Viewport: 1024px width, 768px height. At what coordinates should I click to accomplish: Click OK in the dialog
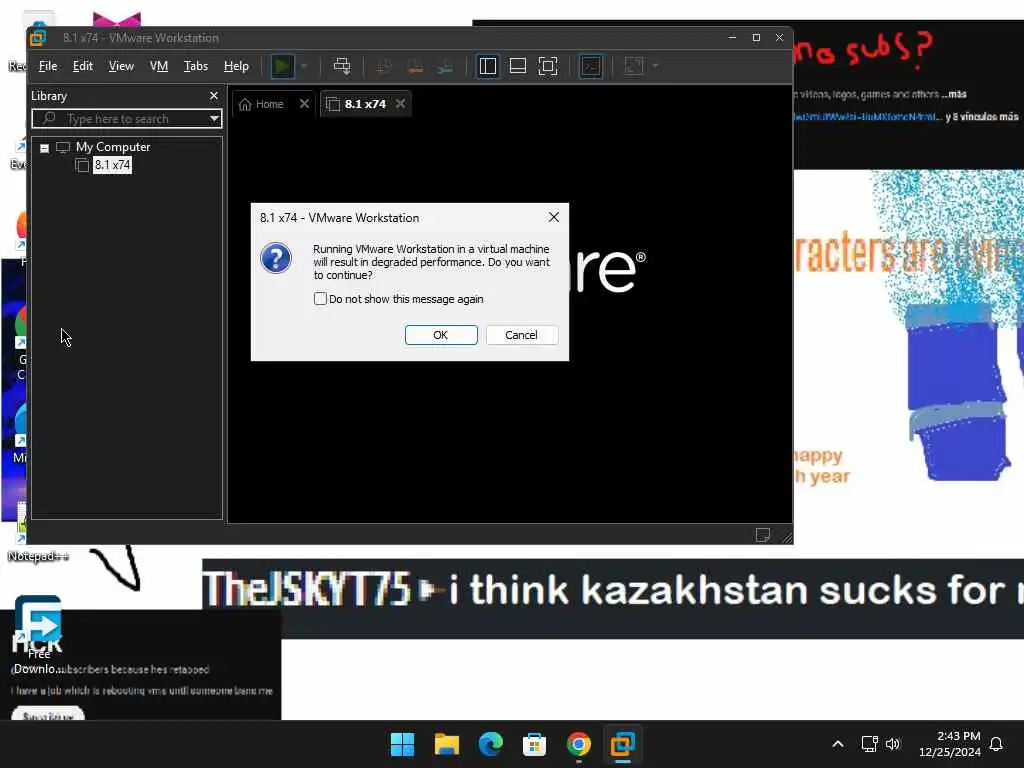point(441,335)
